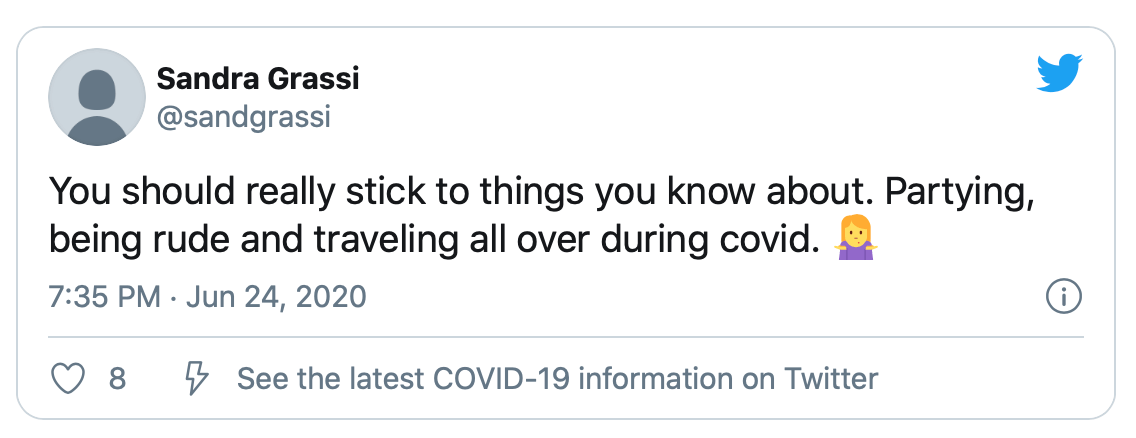The width and height of the screenshot is (1136, 438).
Task: Click the lightning bolt icon
Action: click(x=197, y=379)
